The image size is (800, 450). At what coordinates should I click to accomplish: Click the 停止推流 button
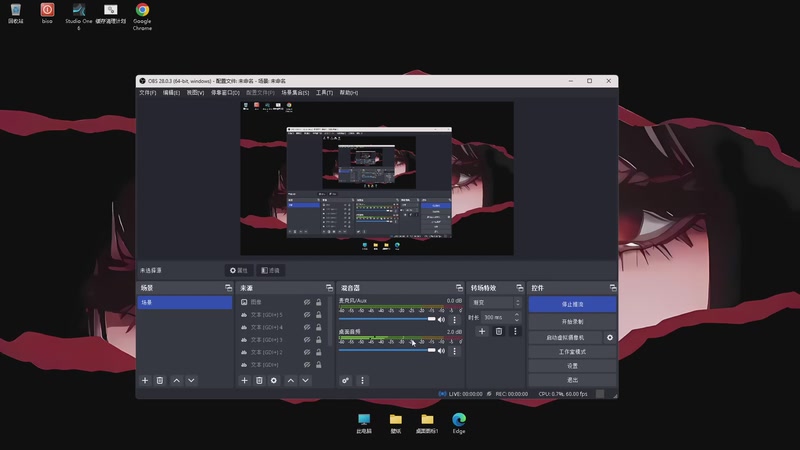[x=572, y=304]
